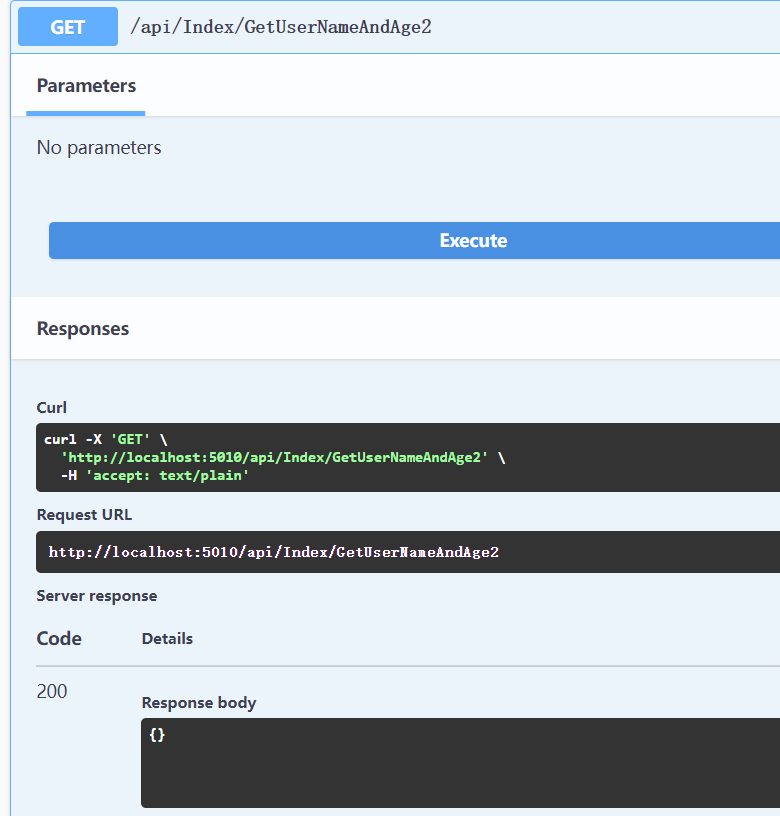
Task: Click the localhost URL inside curl command
Action: [x=274, y=458]
